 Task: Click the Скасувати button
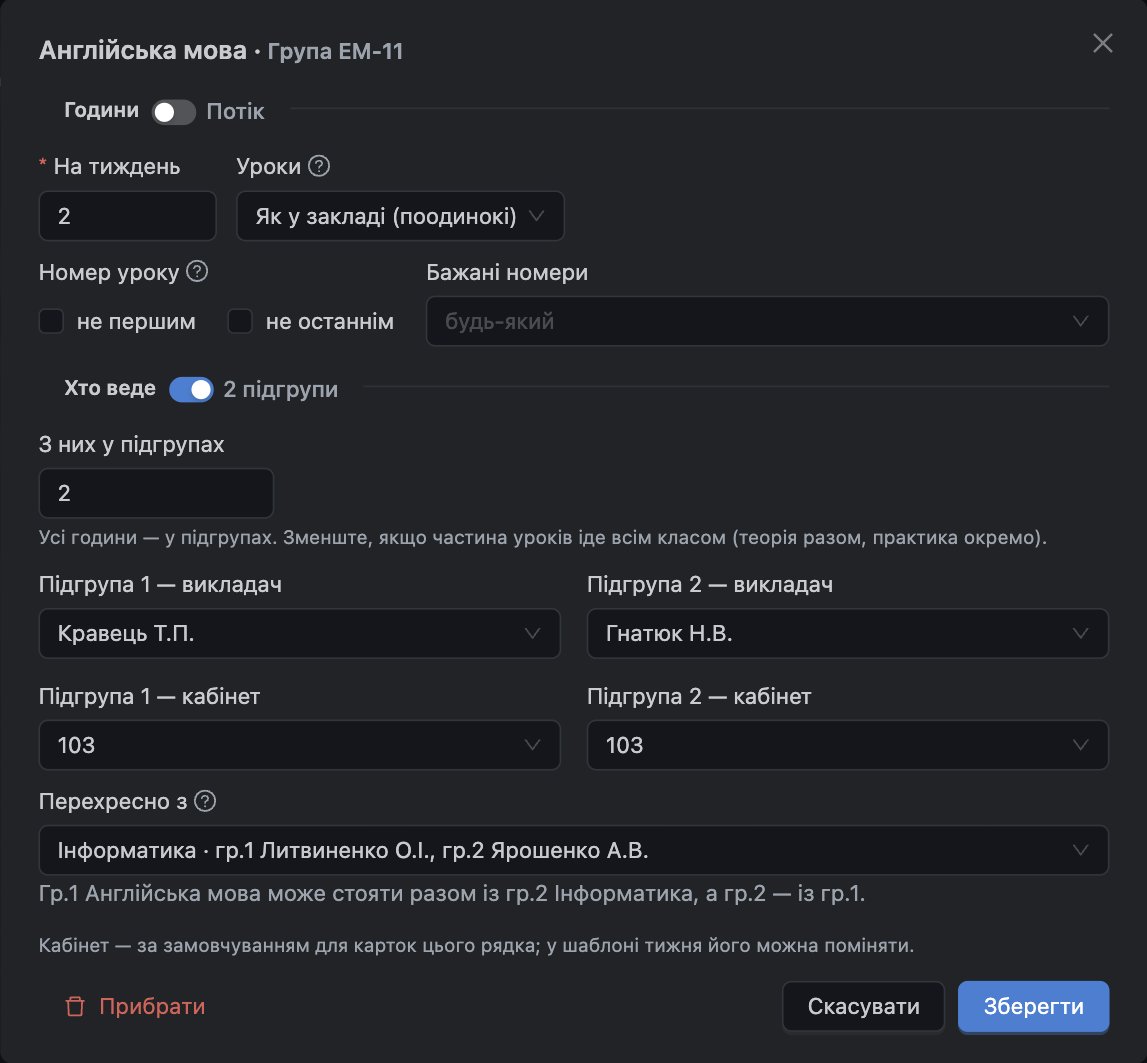pyautogui.click(x=863, y=1007)
